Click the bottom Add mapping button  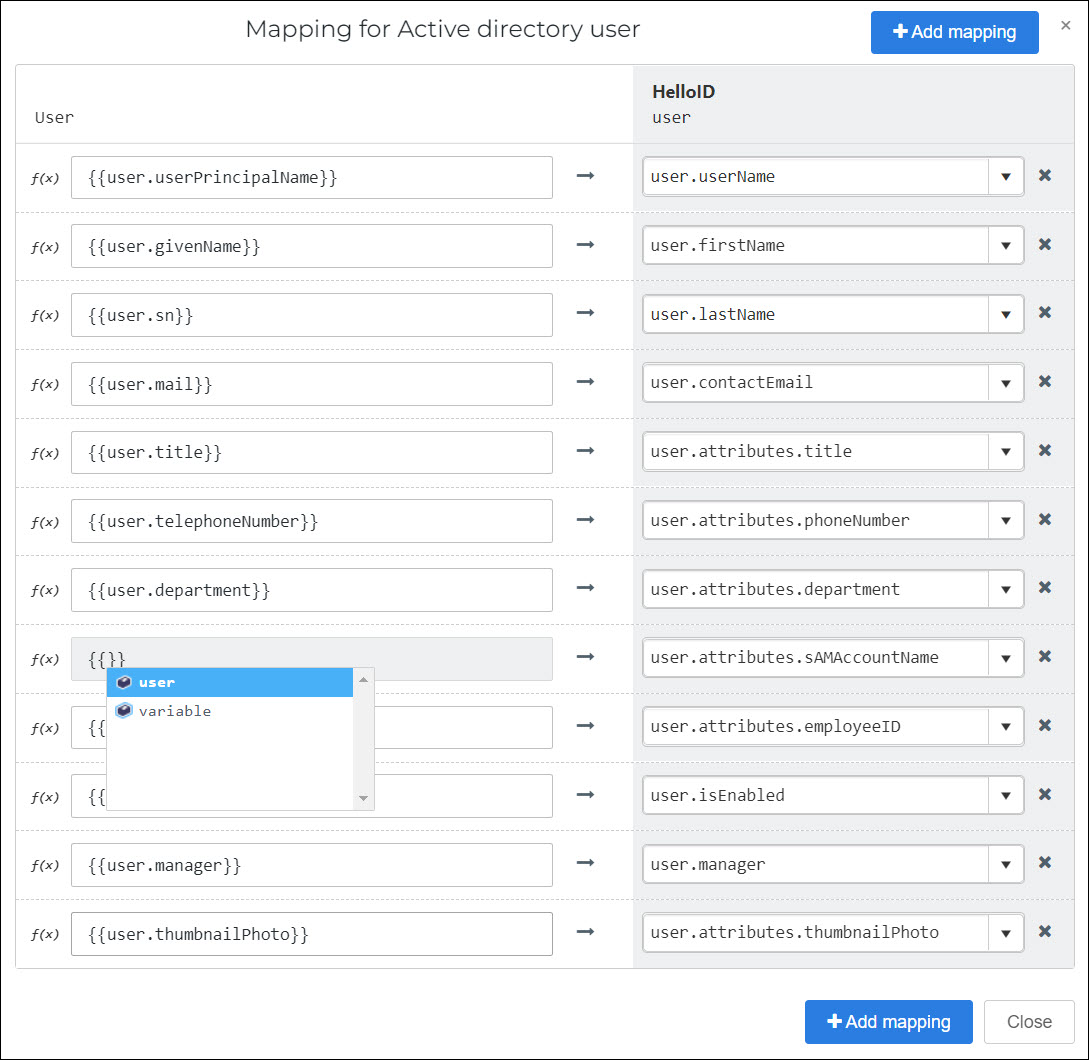[x=888, y=1022]
